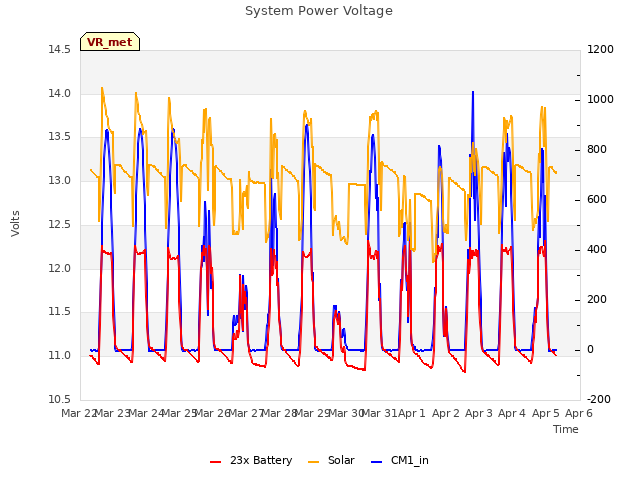Click the Apr 2 date tick label

[446, 413]
